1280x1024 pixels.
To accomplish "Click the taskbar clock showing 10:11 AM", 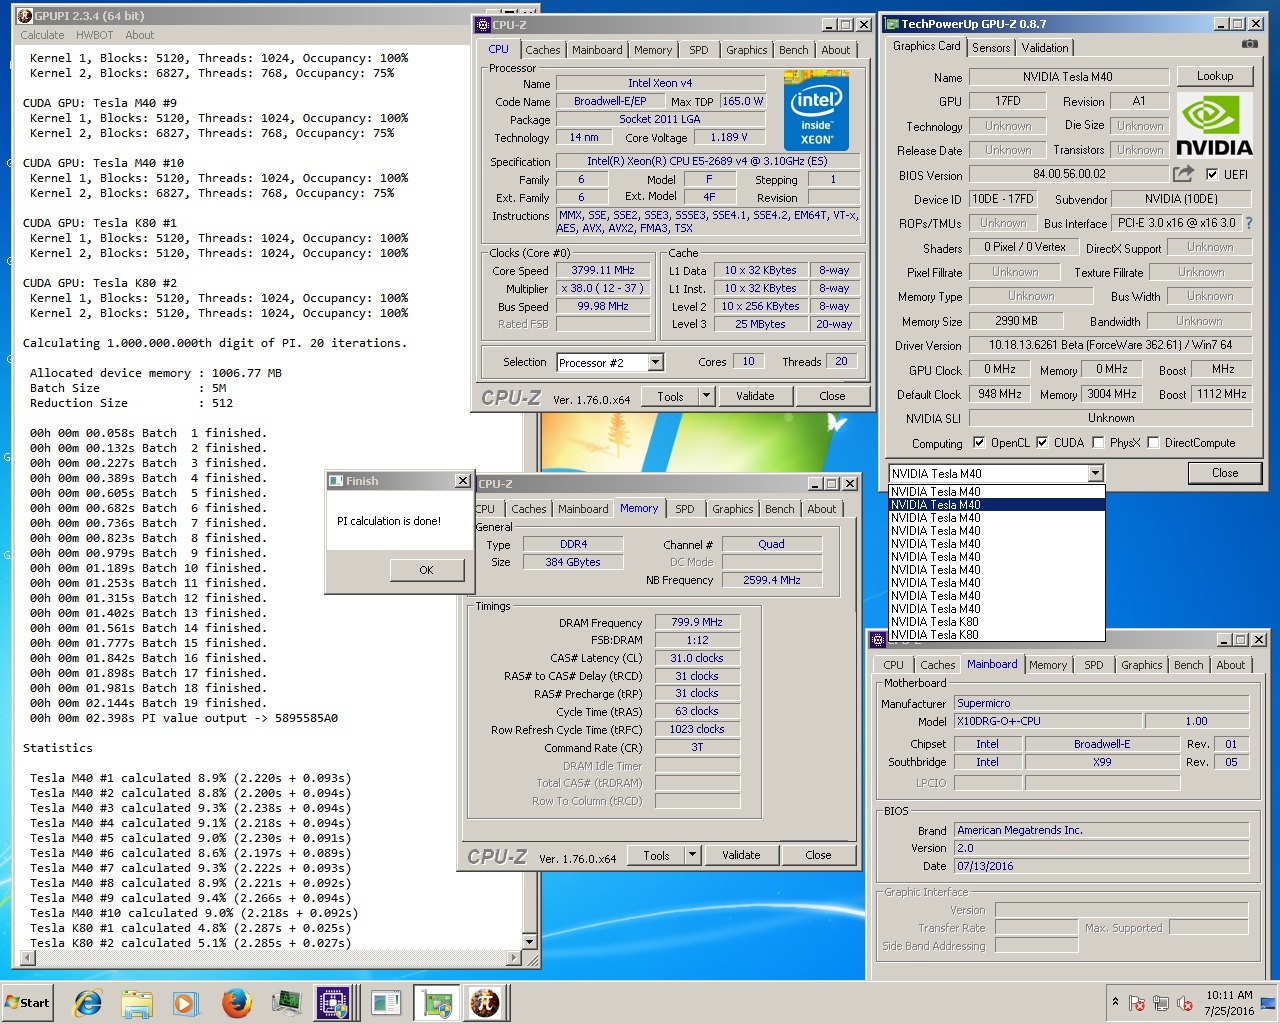I will point(1229,1003).
